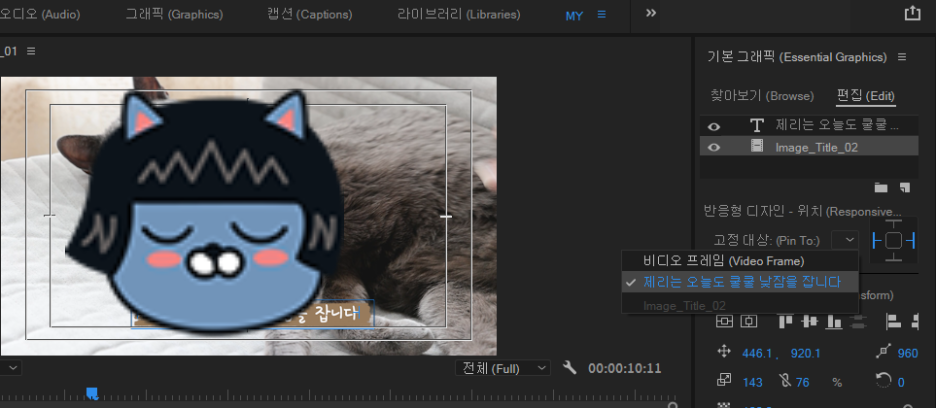Click the Essential Graphics panel title
The width and height of the screenshot is (936, 408).
coord(797,57)
